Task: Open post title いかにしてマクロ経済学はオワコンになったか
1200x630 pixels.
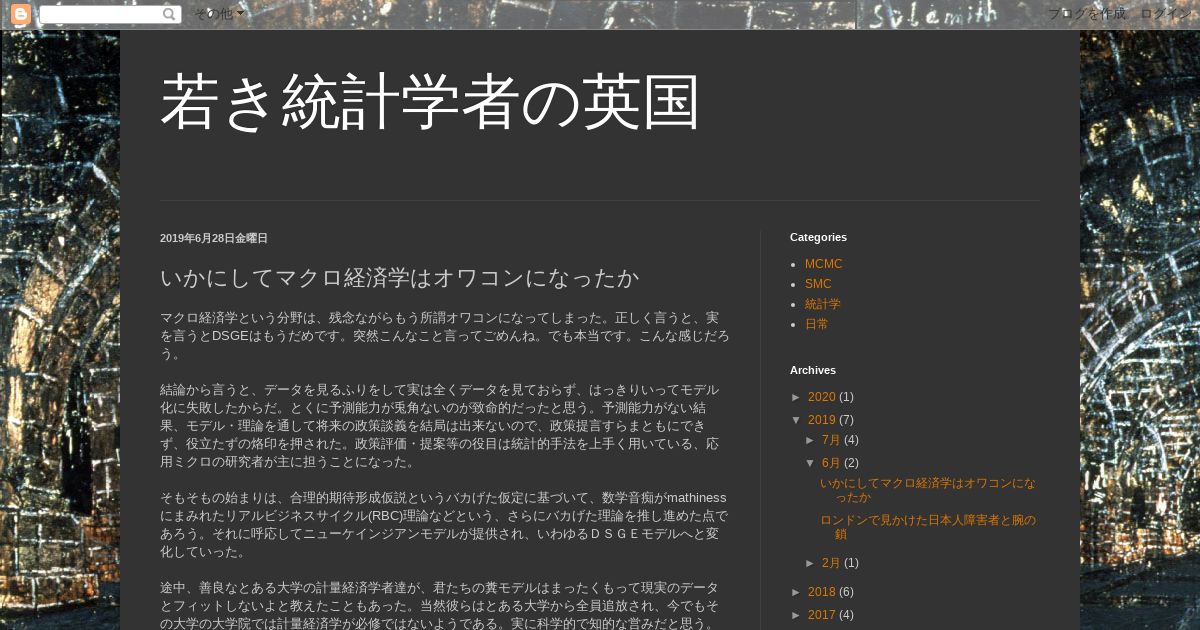Action: click(399, 277)
